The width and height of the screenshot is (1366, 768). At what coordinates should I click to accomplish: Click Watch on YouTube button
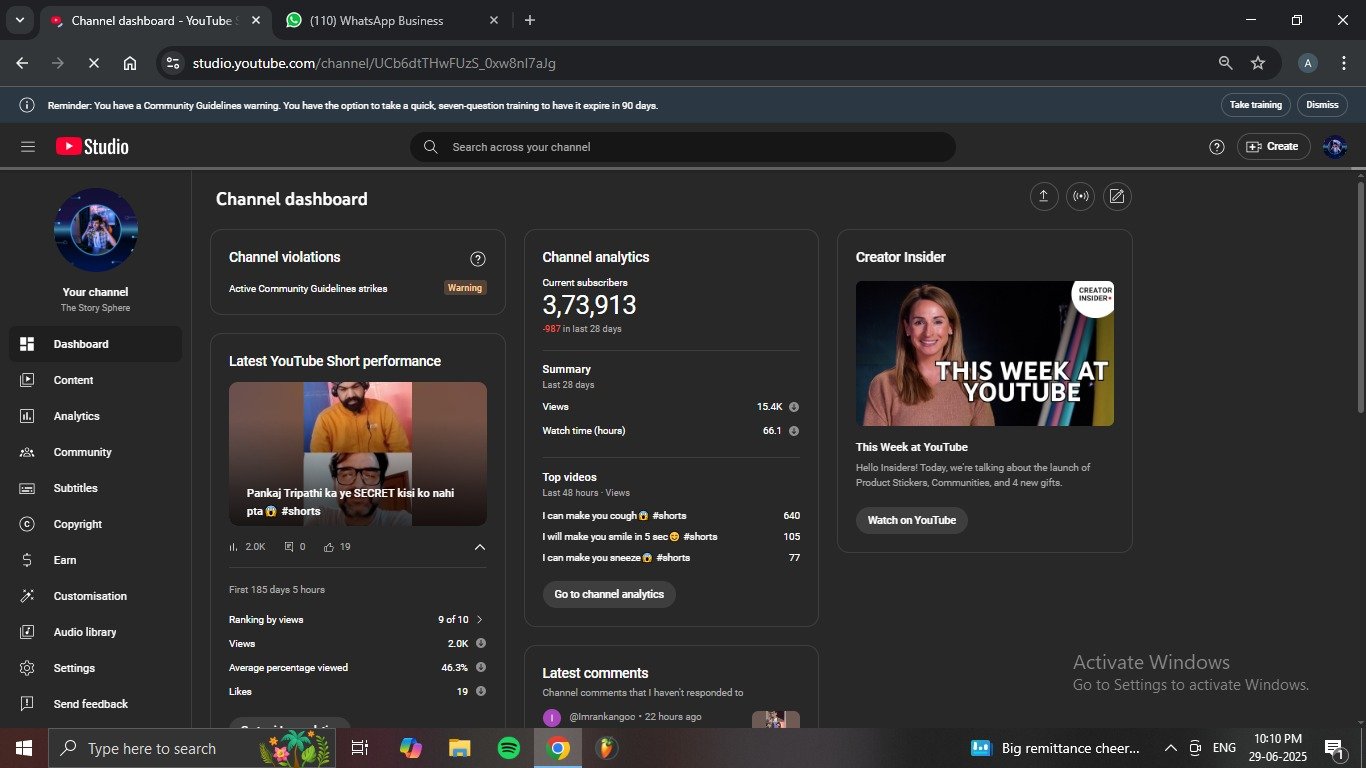coord(911,520)
